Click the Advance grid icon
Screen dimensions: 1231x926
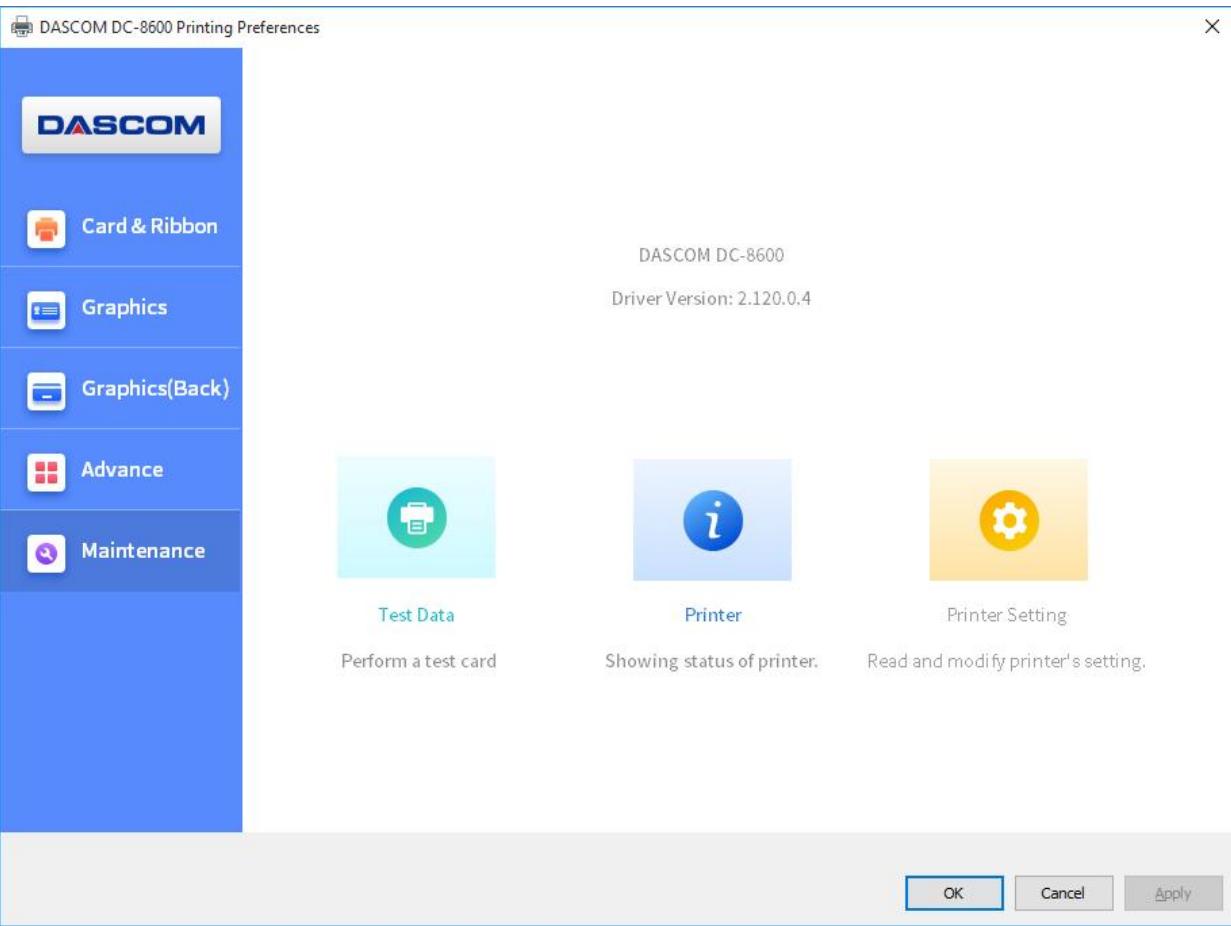pos(45,471)
